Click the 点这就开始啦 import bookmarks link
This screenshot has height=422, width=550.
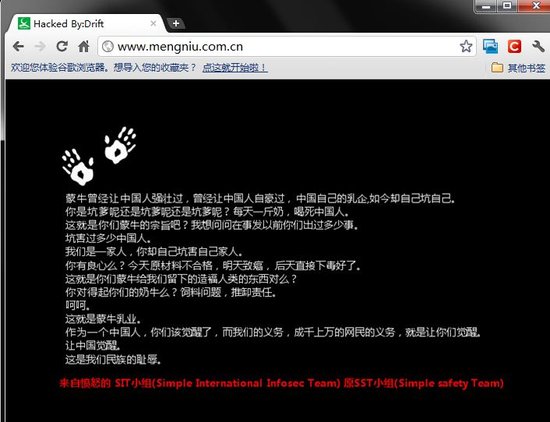coord(235,67)
